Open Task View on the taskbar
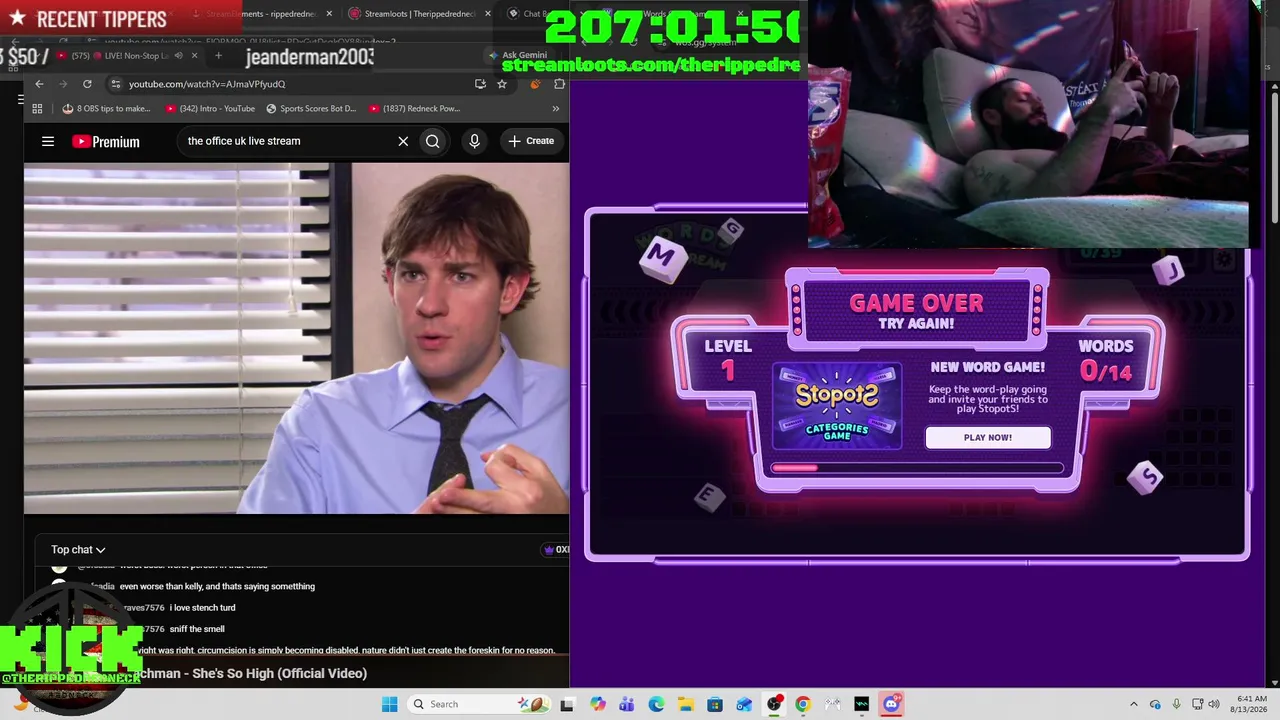The height and width of the screenshot is (720, 1280). [x=567, y=704]
